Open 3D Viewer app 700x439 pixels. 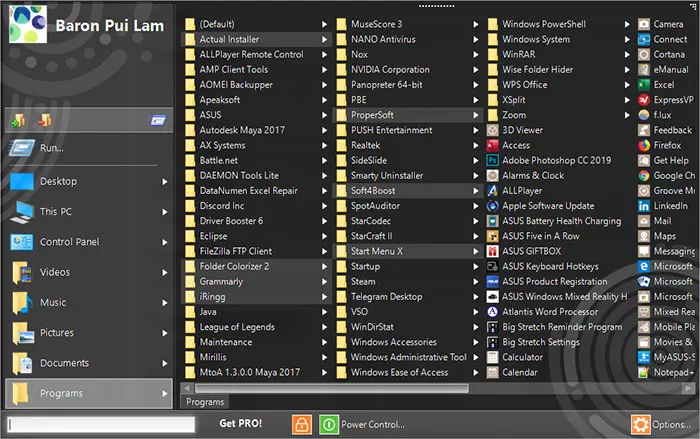(x=515, y=130)
